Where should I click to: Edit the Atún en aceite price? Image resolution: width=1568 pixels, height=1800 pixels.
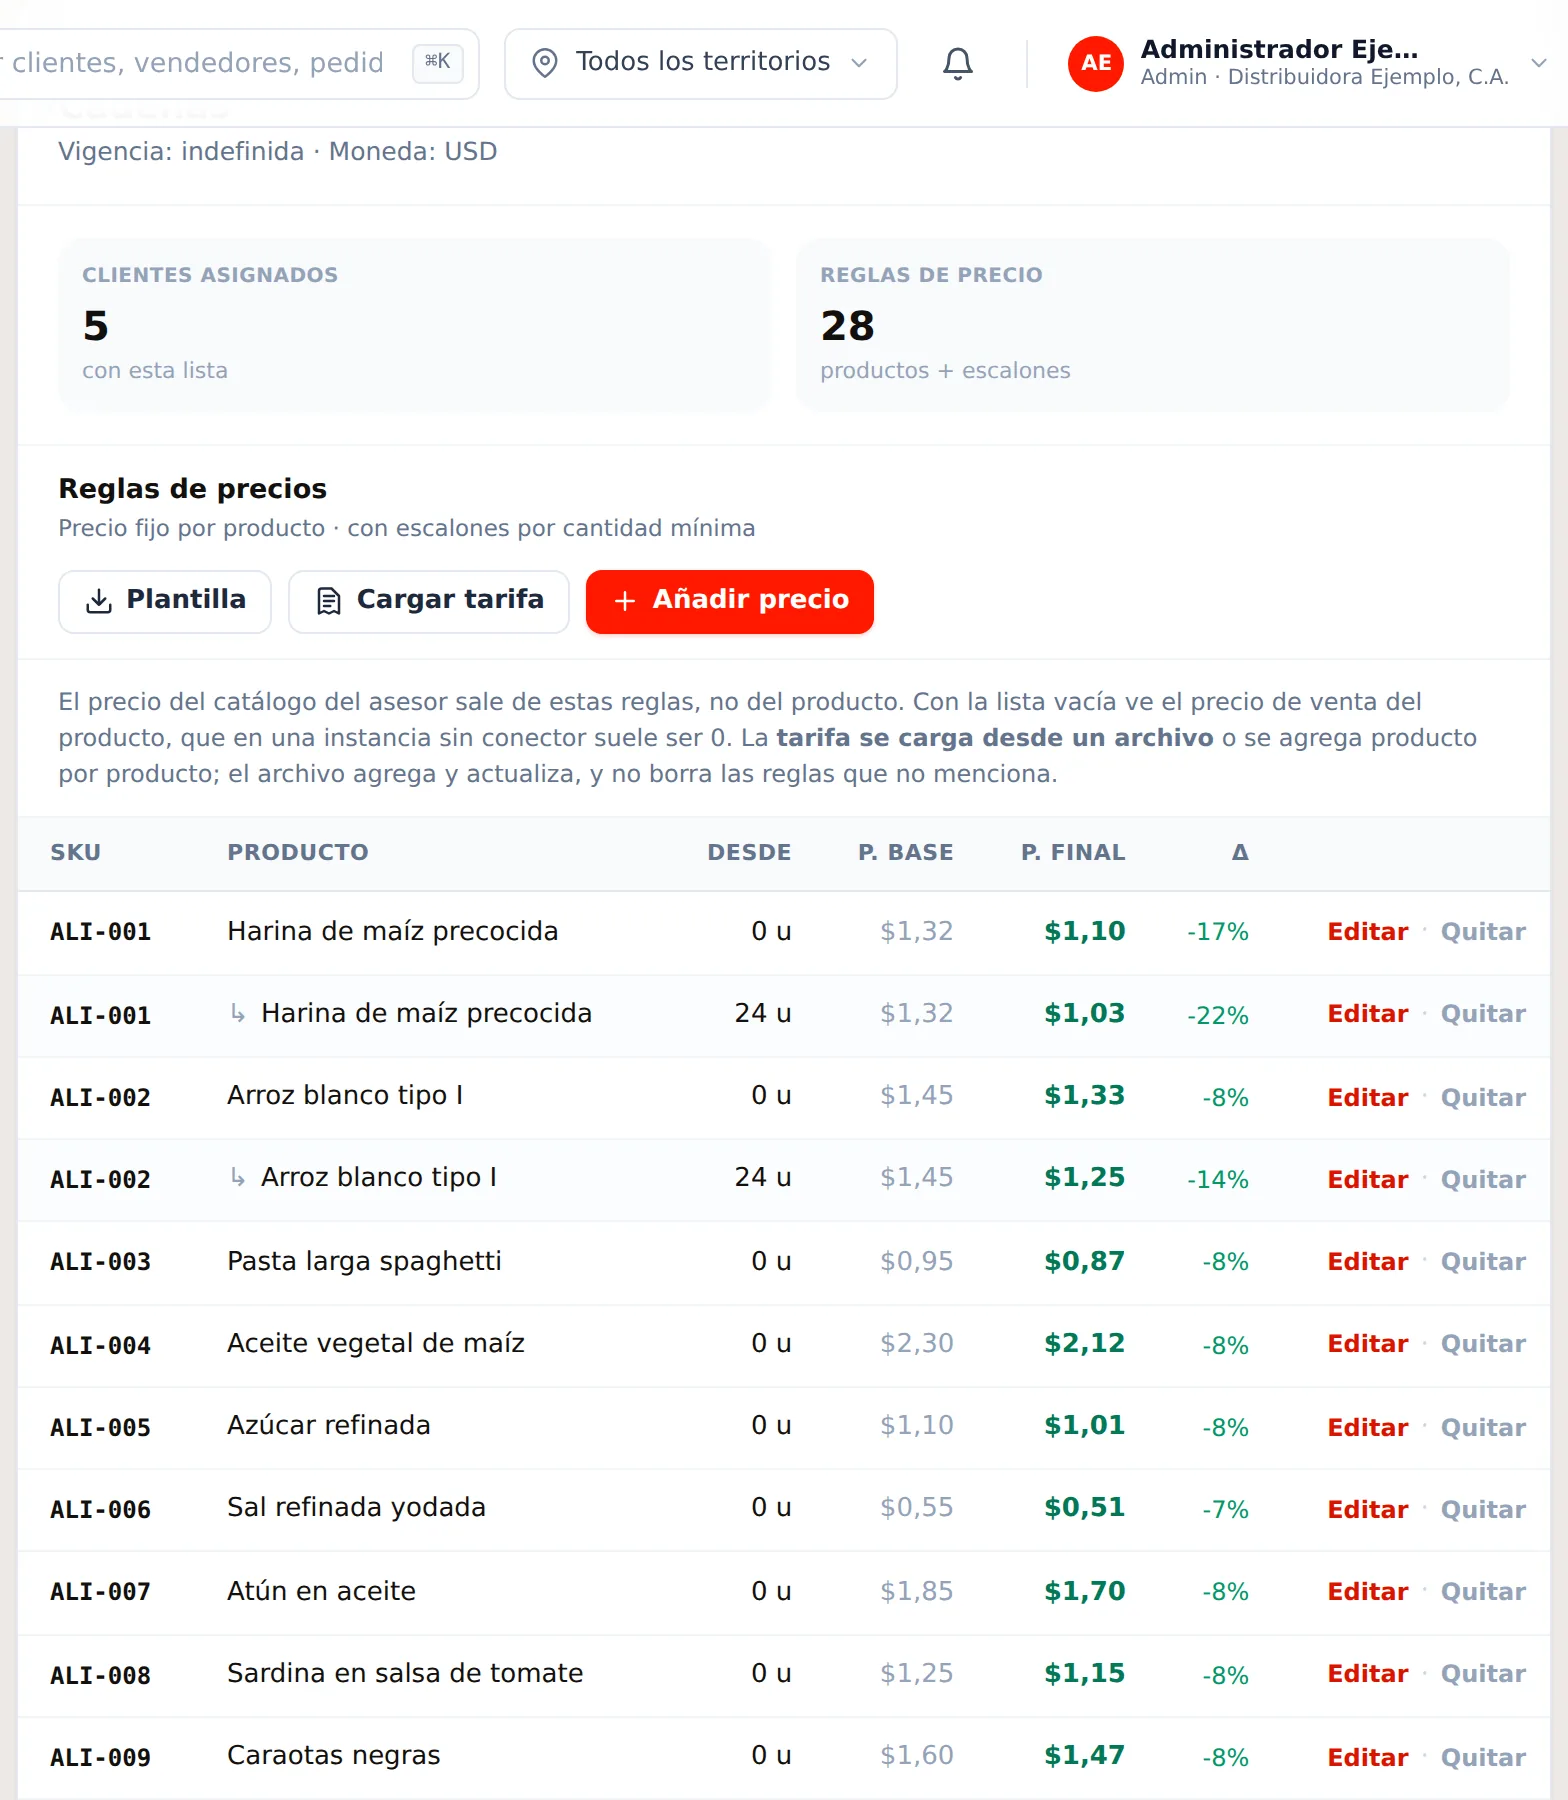coord(1367,1592)
